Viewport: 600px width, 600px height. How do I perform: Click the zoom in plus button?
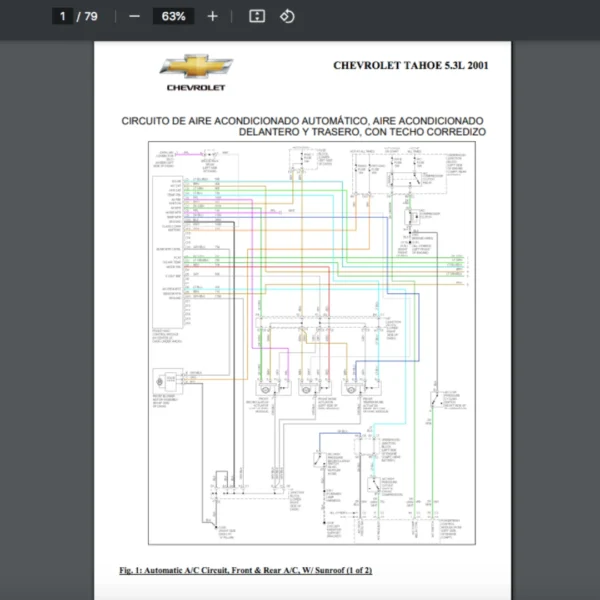212,16
